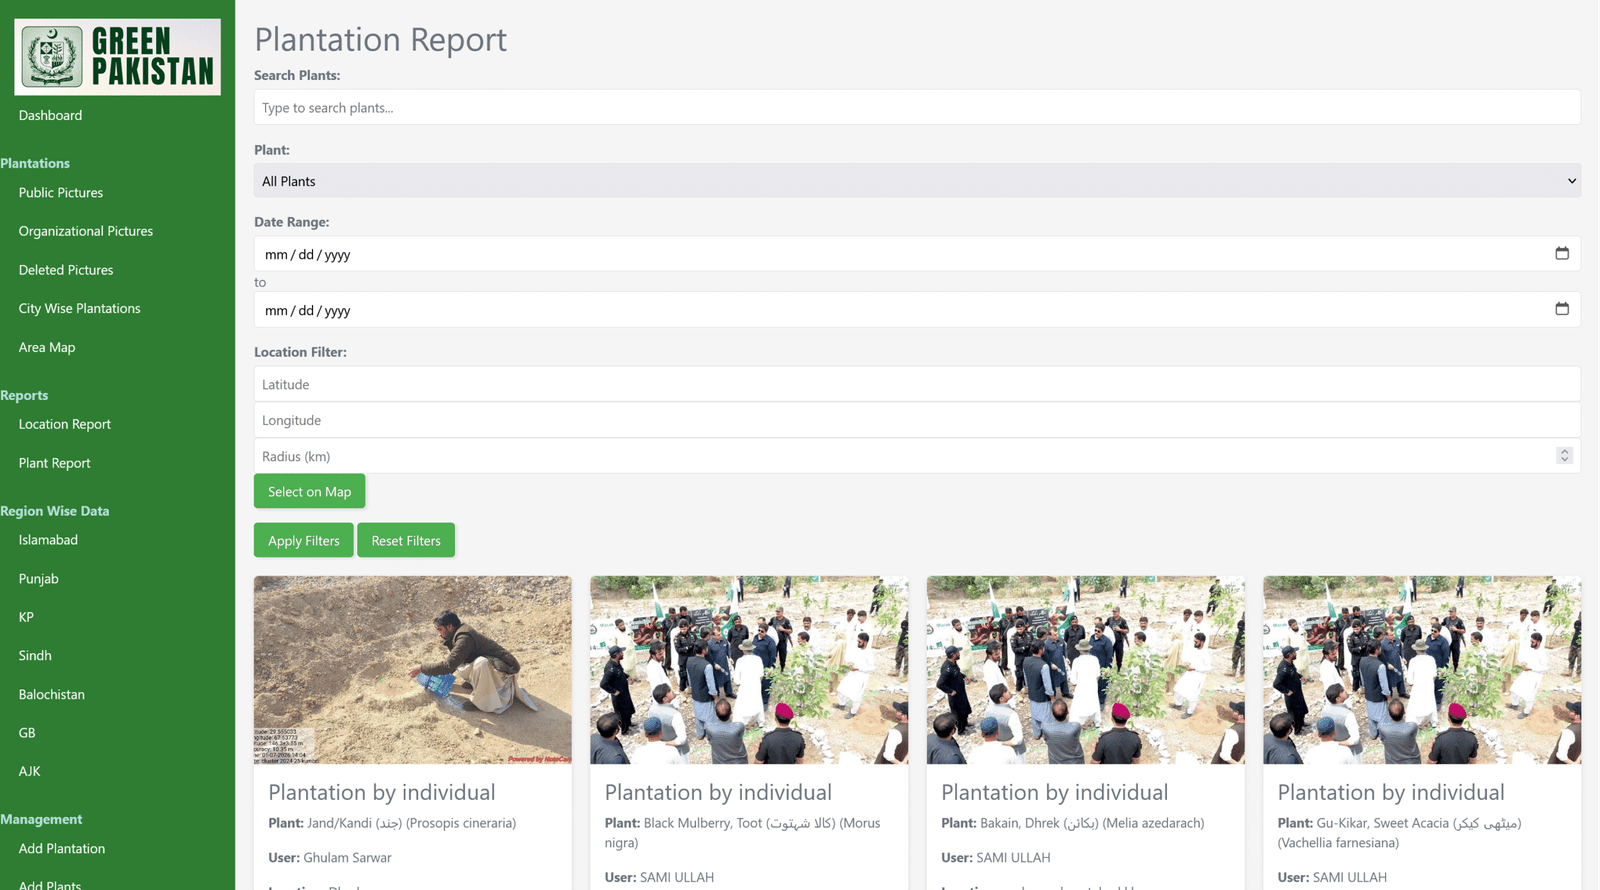Click Region Wise Data header
This screenshot has width=1600, height=890.
[55, 511]
